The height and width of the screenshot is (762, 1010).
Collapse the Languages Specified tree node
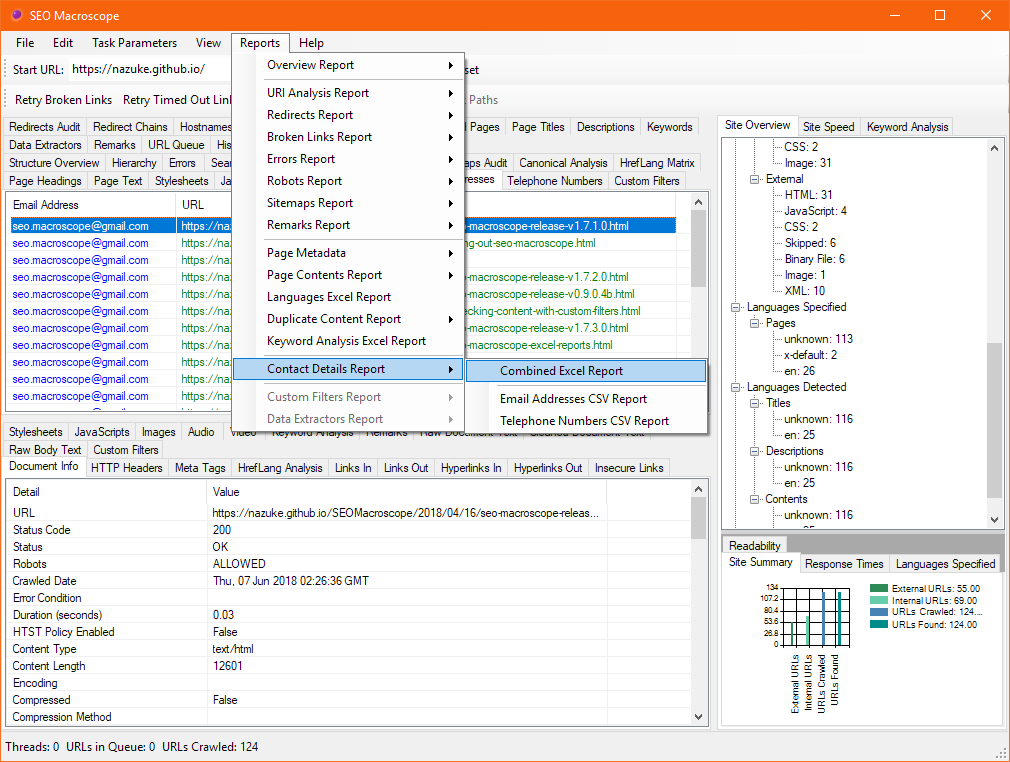coord(735,307)
